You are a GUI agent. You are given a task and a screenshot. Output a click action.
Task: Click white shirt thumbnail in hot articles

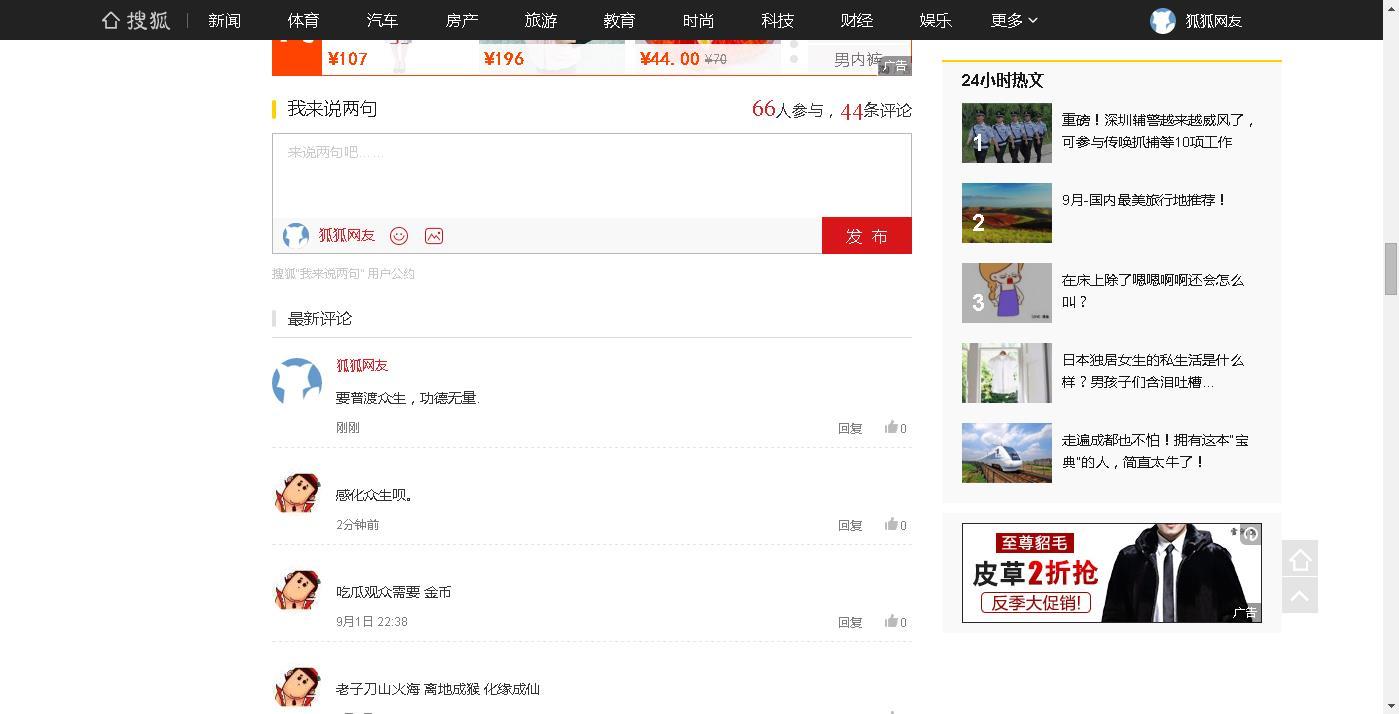coord(1006,373)
